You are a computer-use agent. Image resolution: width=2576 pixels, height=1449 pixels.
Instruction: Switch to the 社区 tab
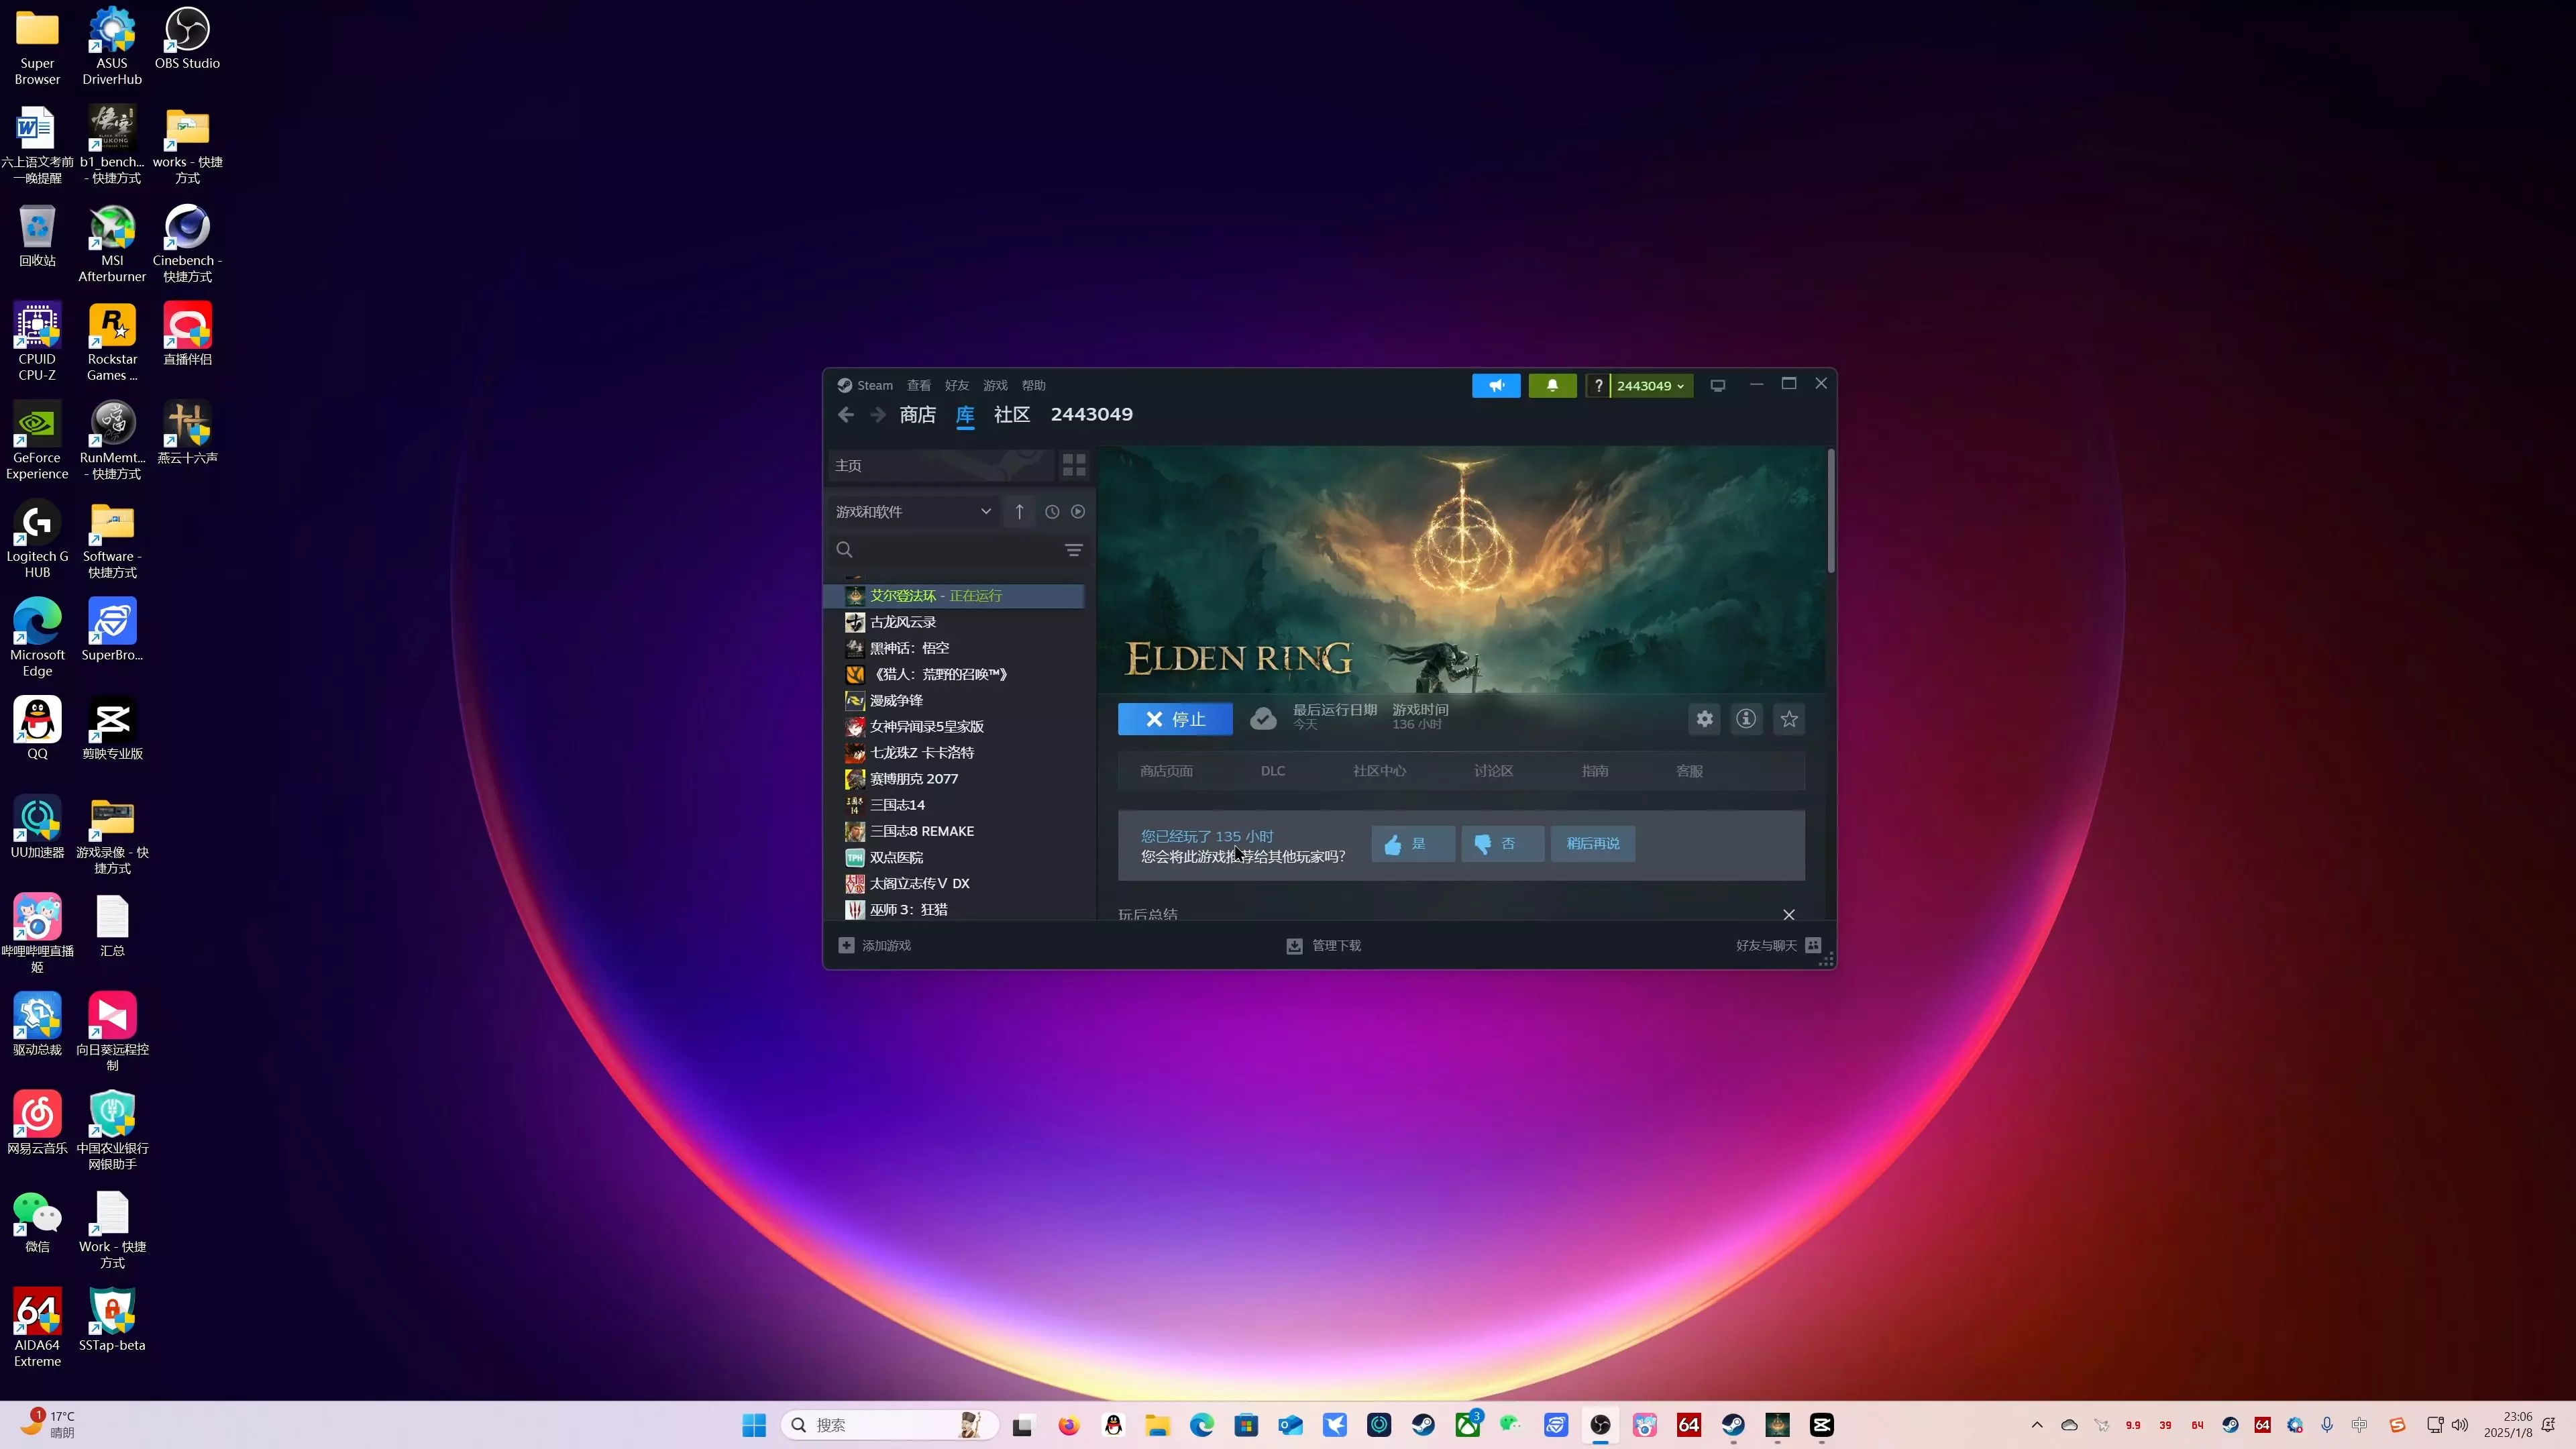coord(1012,414)
